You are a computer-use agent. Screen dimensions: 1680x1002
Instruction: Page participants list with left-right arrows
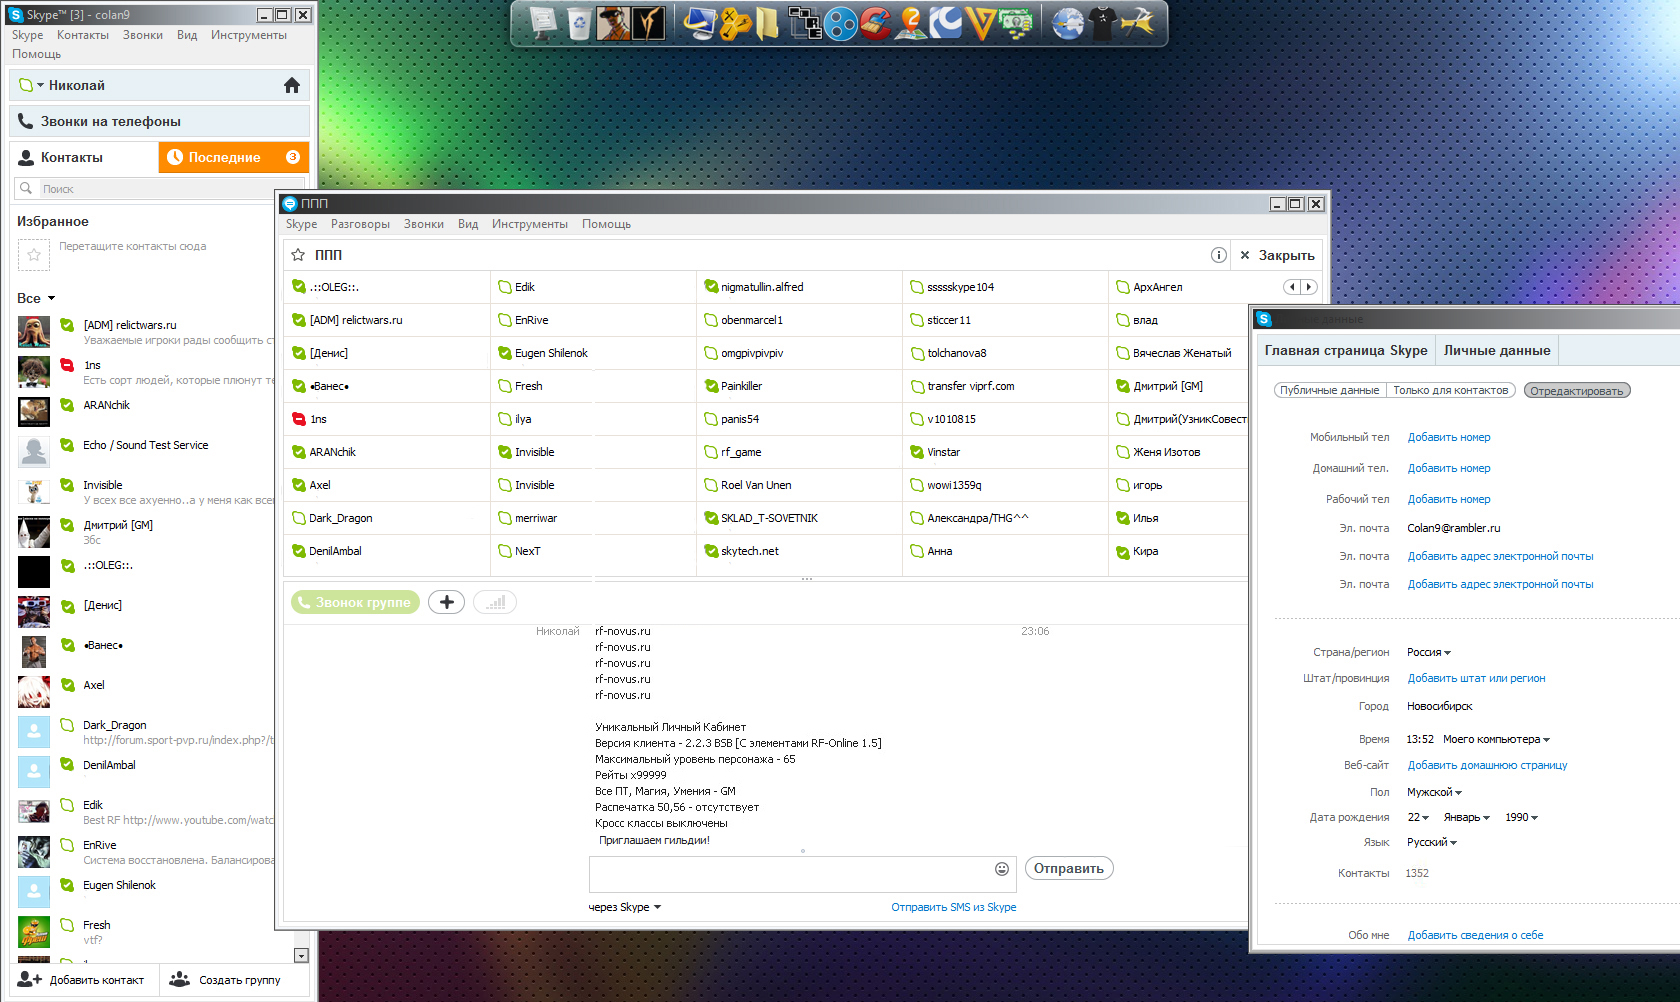(x=1300, y=287)
